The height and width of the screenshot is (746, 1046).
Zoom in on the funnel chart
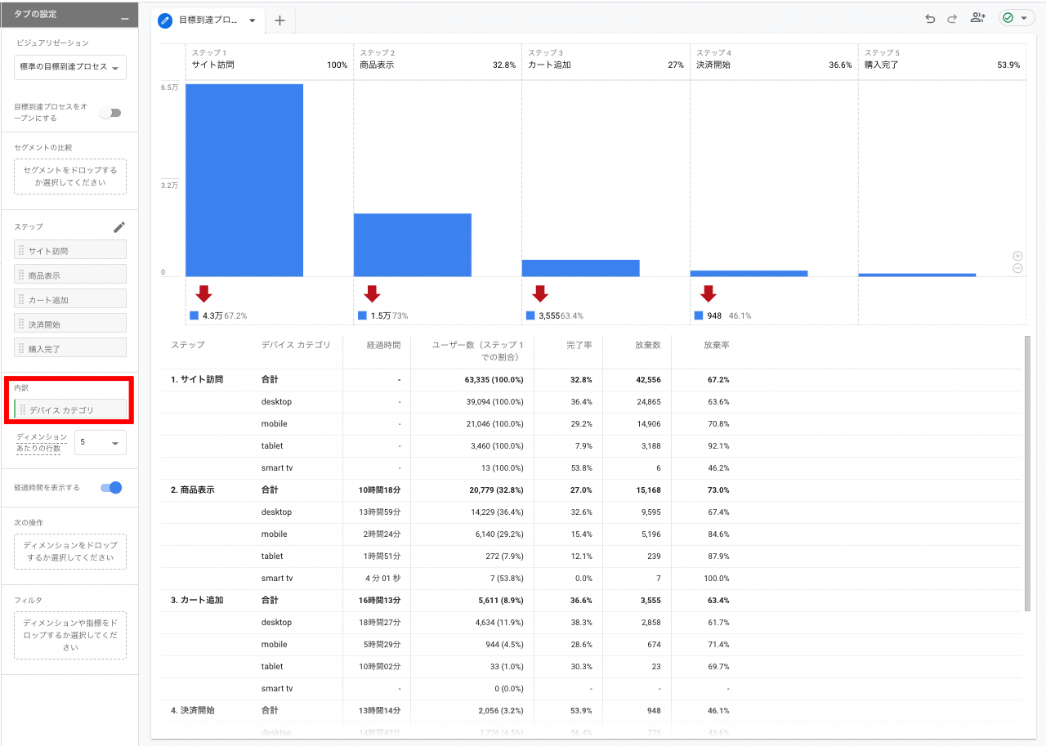[x=1017, y=256]
